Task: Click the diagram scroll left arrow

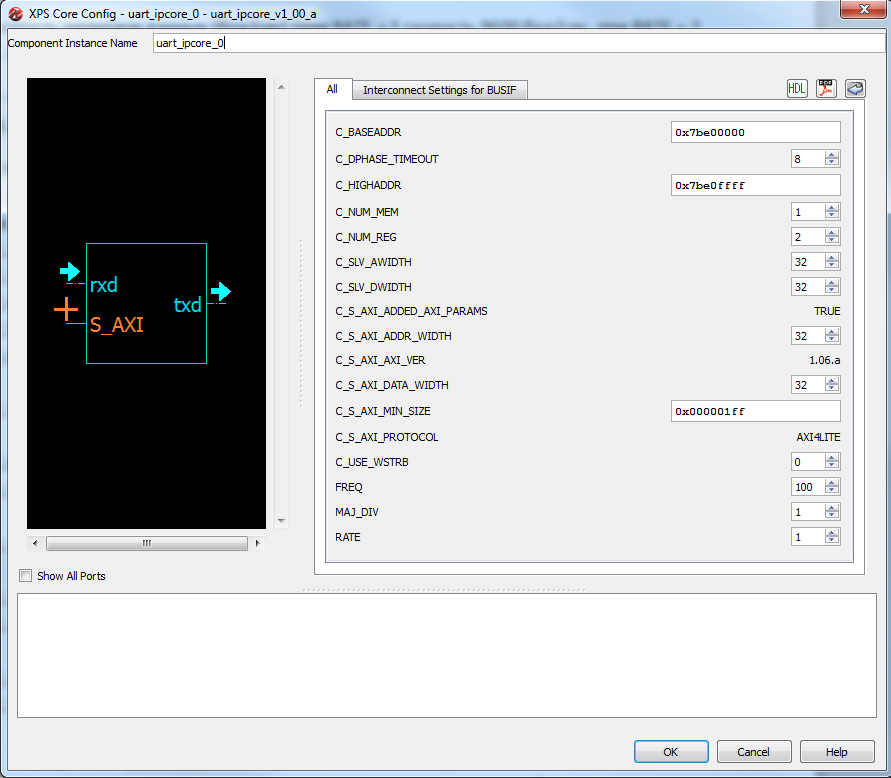Action: tap(35, 543)
